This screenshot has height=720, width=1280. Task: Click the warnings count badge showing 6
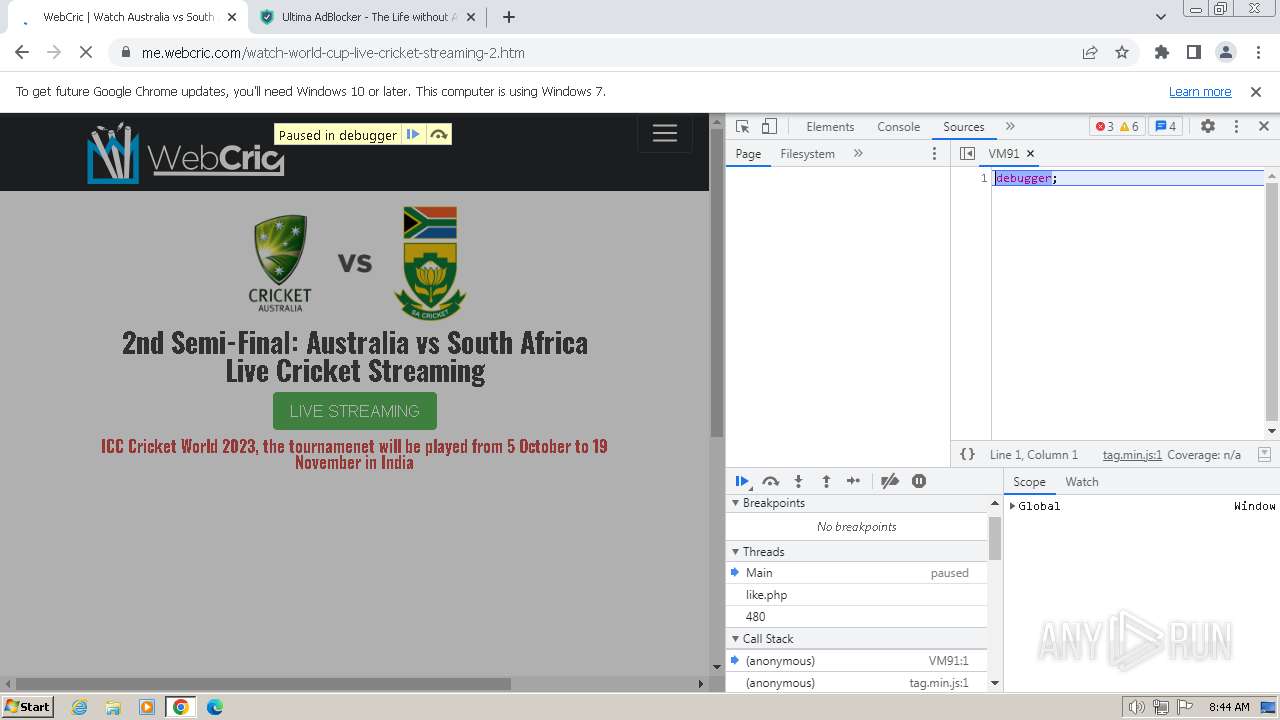[1129, 126]
